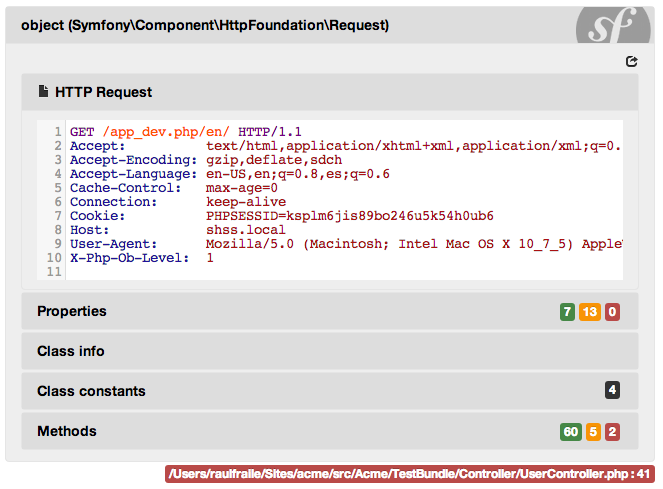Click the red 0 badge in Properties
This screenshot has width=663, height=489.
pyautogui.click(x=612, y=312)
